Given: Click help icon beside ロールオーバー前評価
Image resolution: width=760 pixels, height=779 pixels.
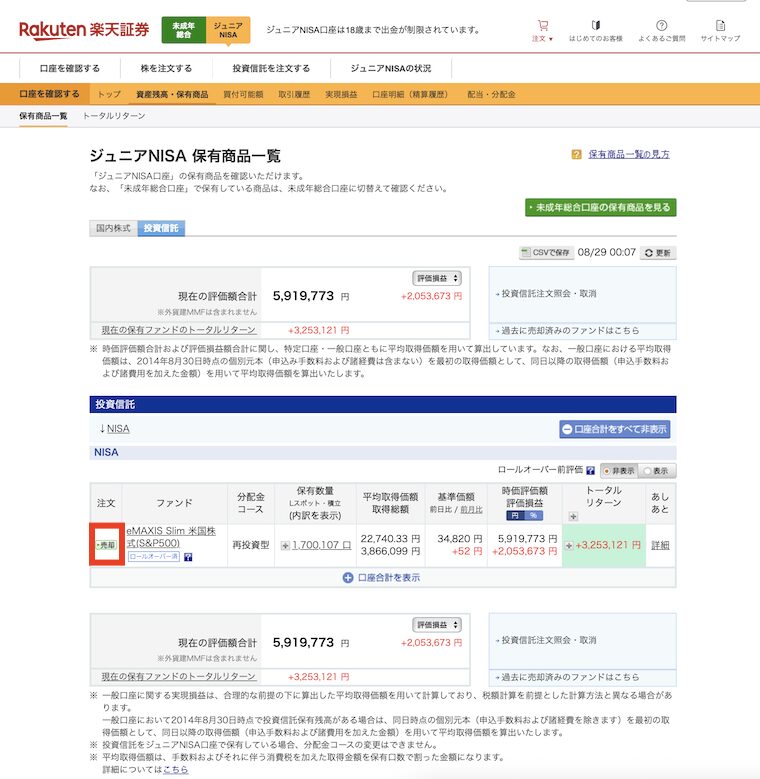Looking at the screenshot, I should click(x=591, y=469).
